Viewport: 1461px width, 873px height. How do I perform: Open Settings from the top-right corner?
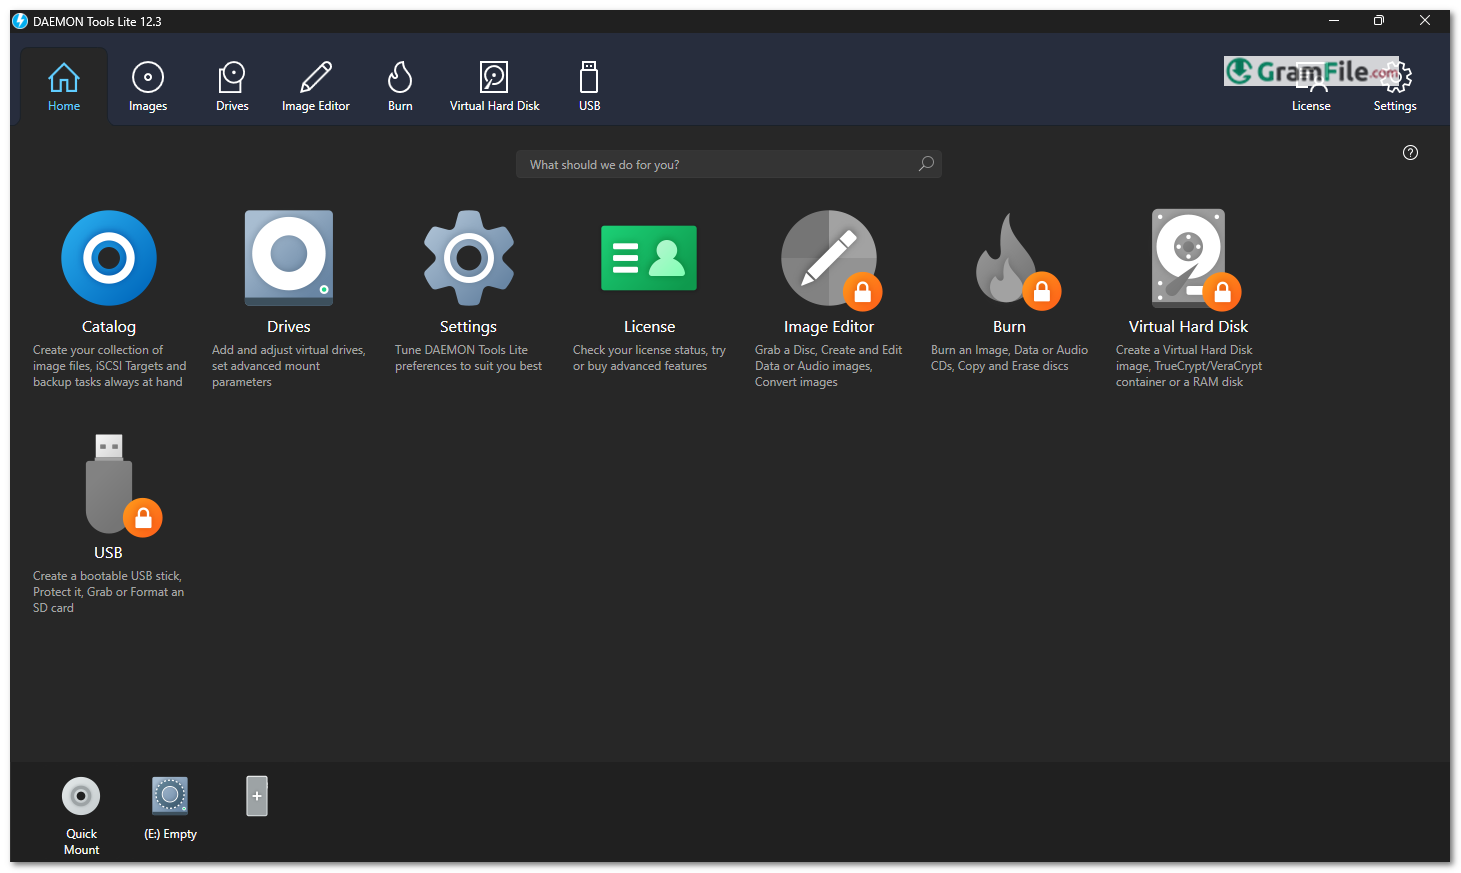[x=1394, y=88]
